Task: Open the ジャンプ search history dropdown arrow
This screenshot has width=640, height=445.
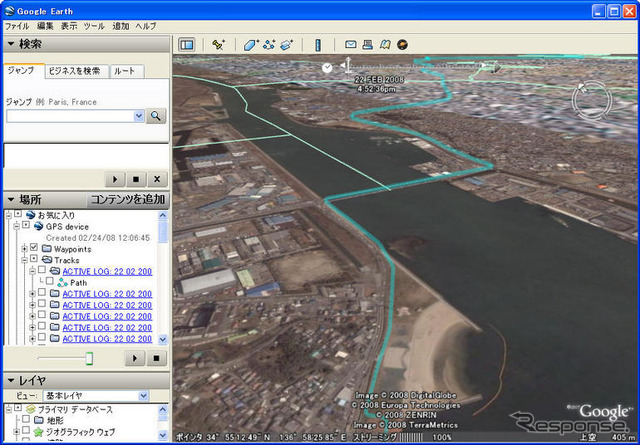Action: tap(139, 116)
